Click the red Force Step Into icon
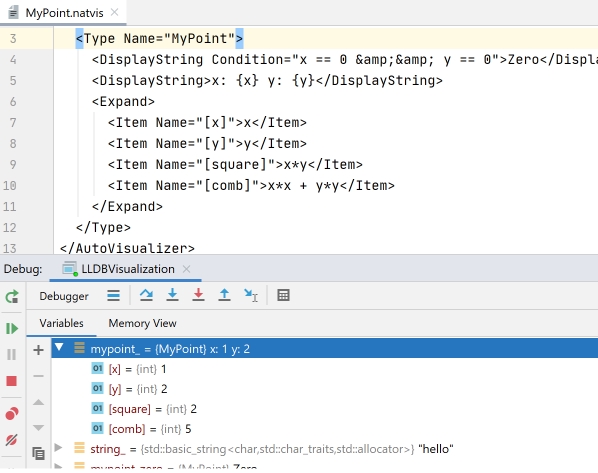Viewport: 598px width, 473px height. coord(198,295)
